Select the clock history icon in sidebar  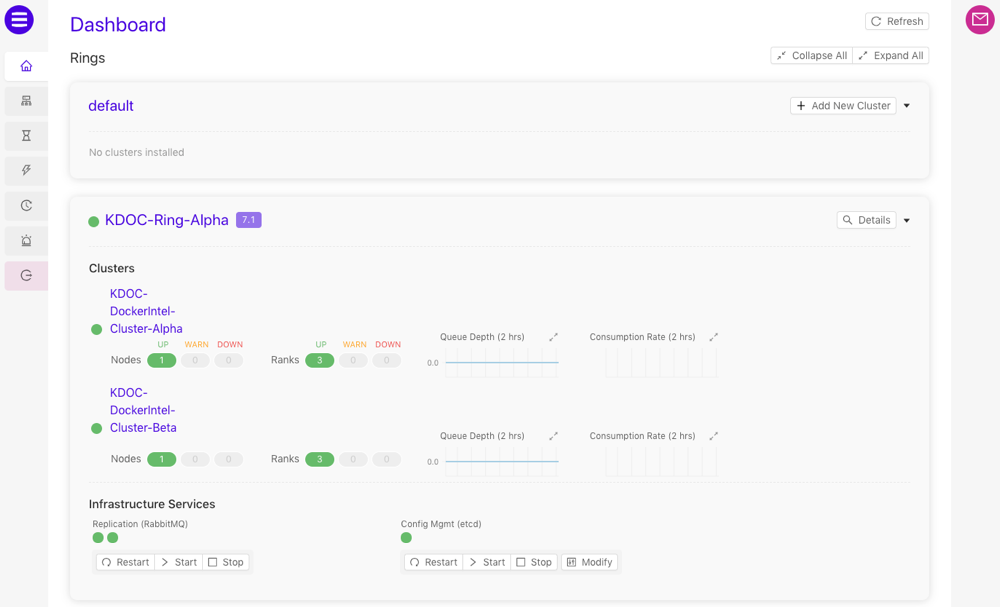click(x=25, y=205)
